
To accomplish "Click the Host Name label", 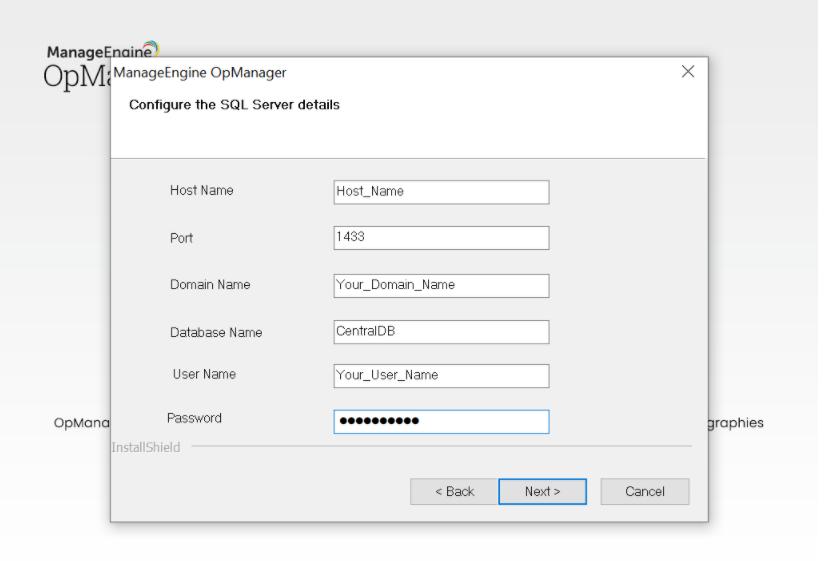I will 201,191.
